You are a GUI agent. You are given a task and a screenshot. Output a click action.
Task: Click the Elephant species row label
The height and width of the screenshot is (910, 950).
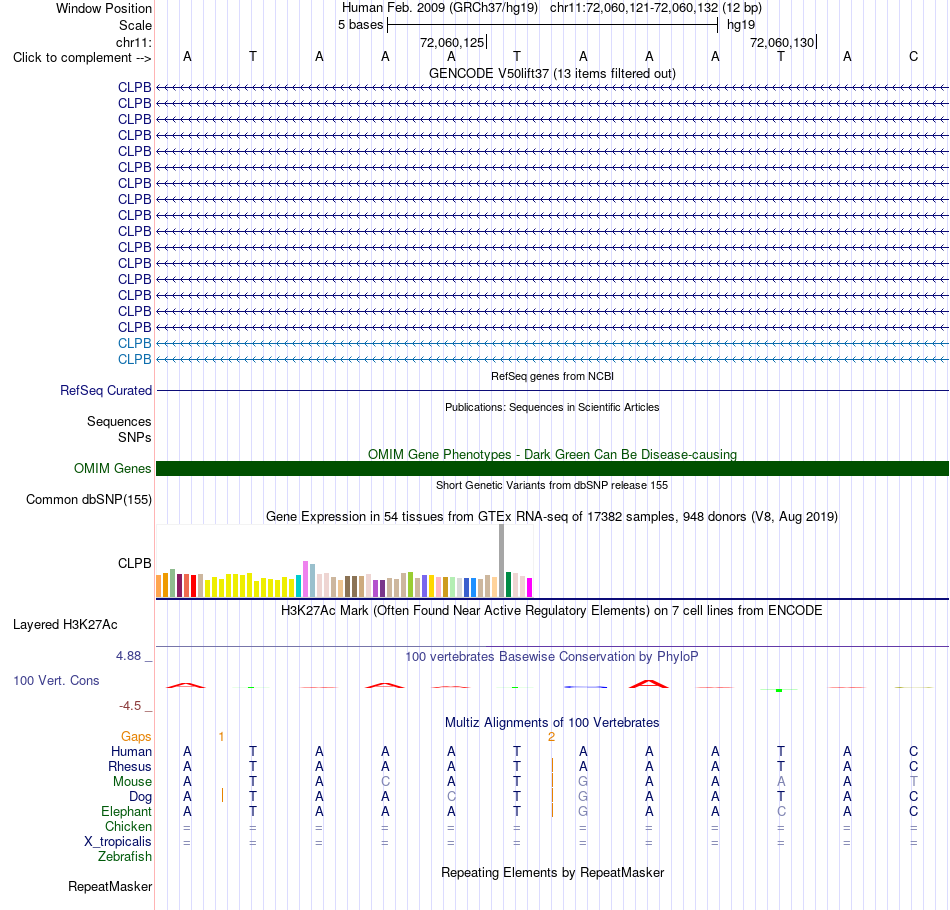point(126,811)
